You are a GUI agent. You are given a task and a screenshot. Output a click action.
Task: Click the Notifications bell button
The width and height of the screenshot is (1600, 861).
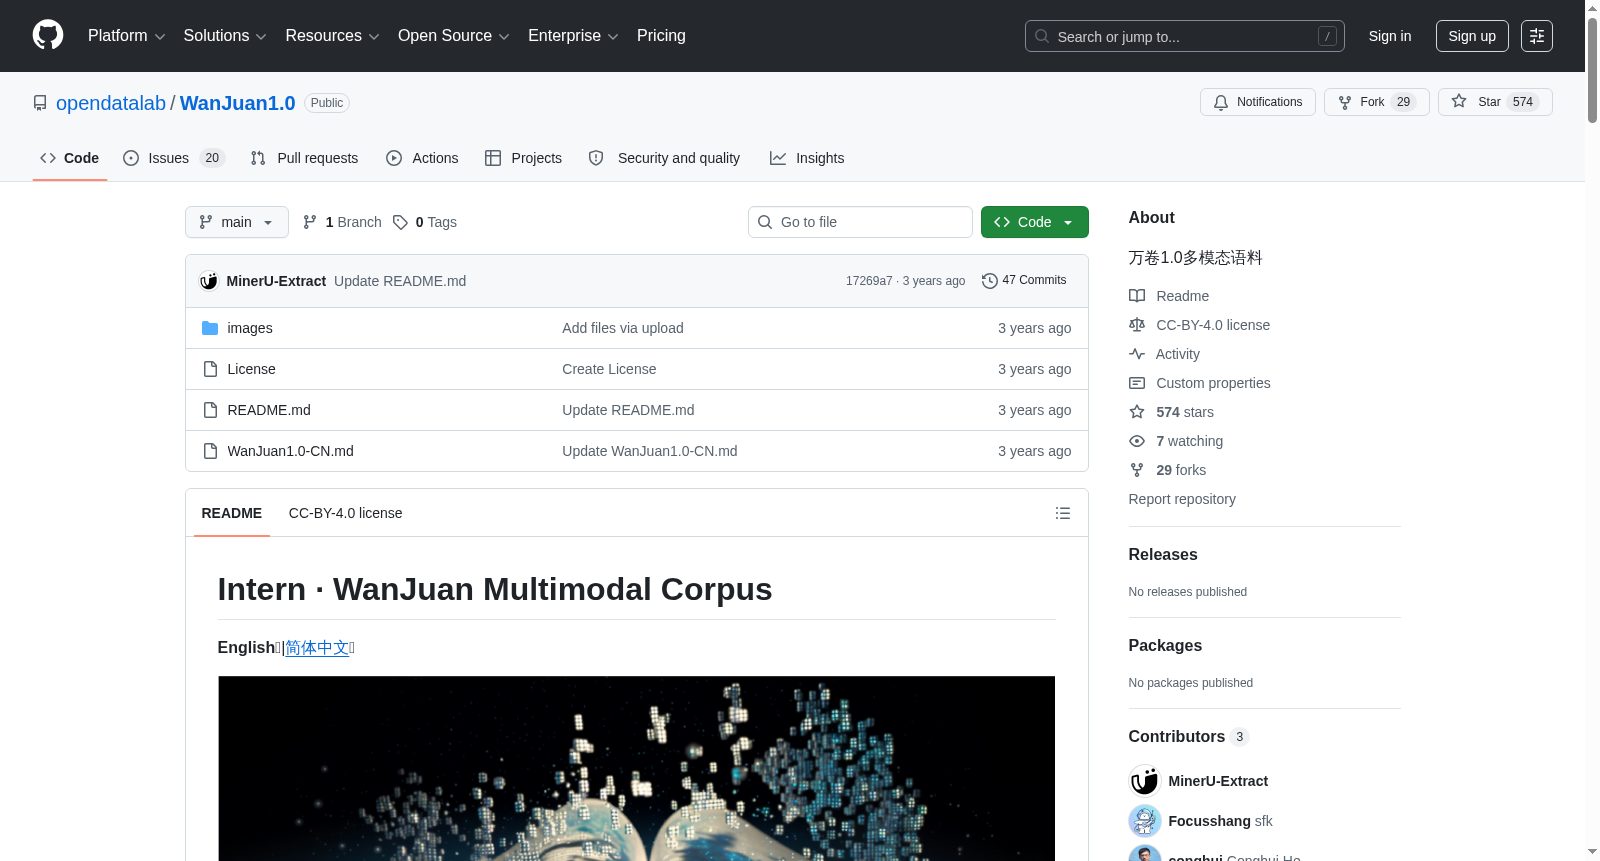1257,102
